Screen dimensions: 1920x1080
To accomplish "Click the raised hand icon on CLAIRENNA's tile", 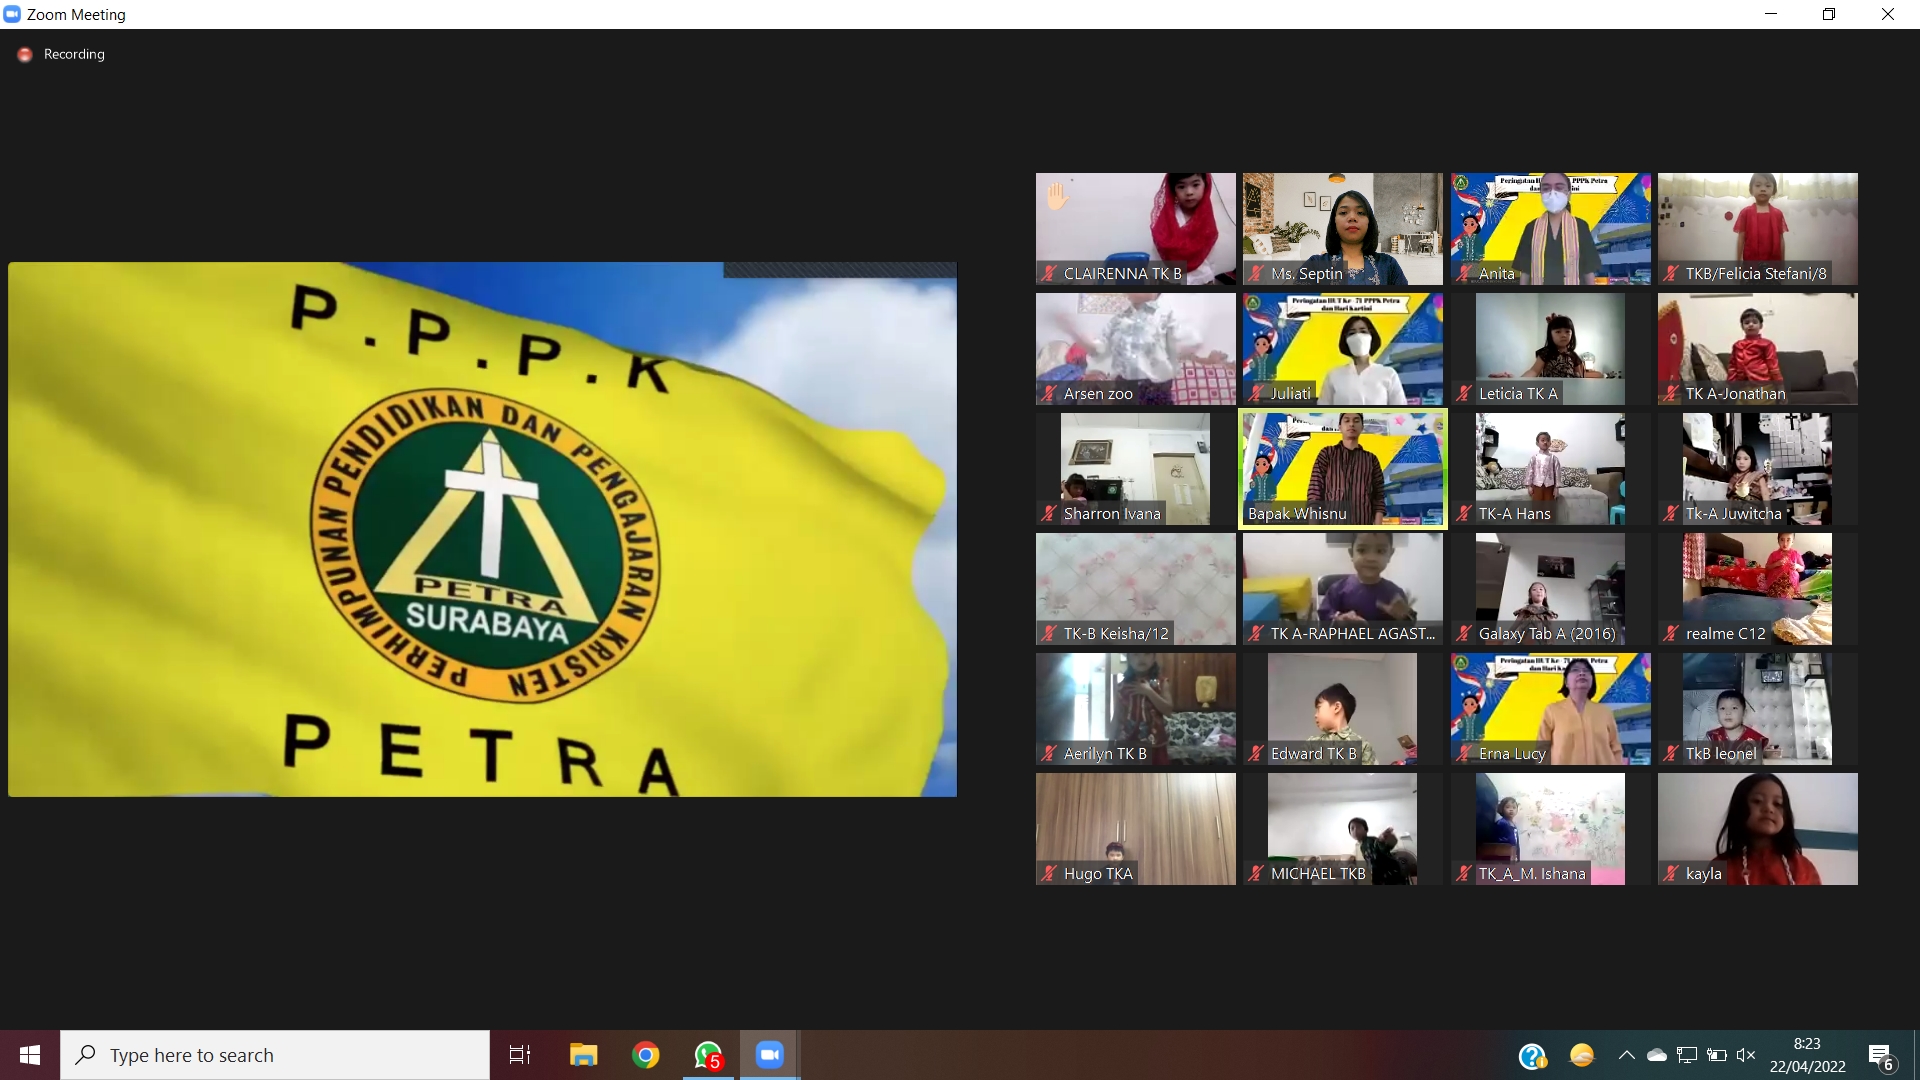I will (x=1057, y=195).
